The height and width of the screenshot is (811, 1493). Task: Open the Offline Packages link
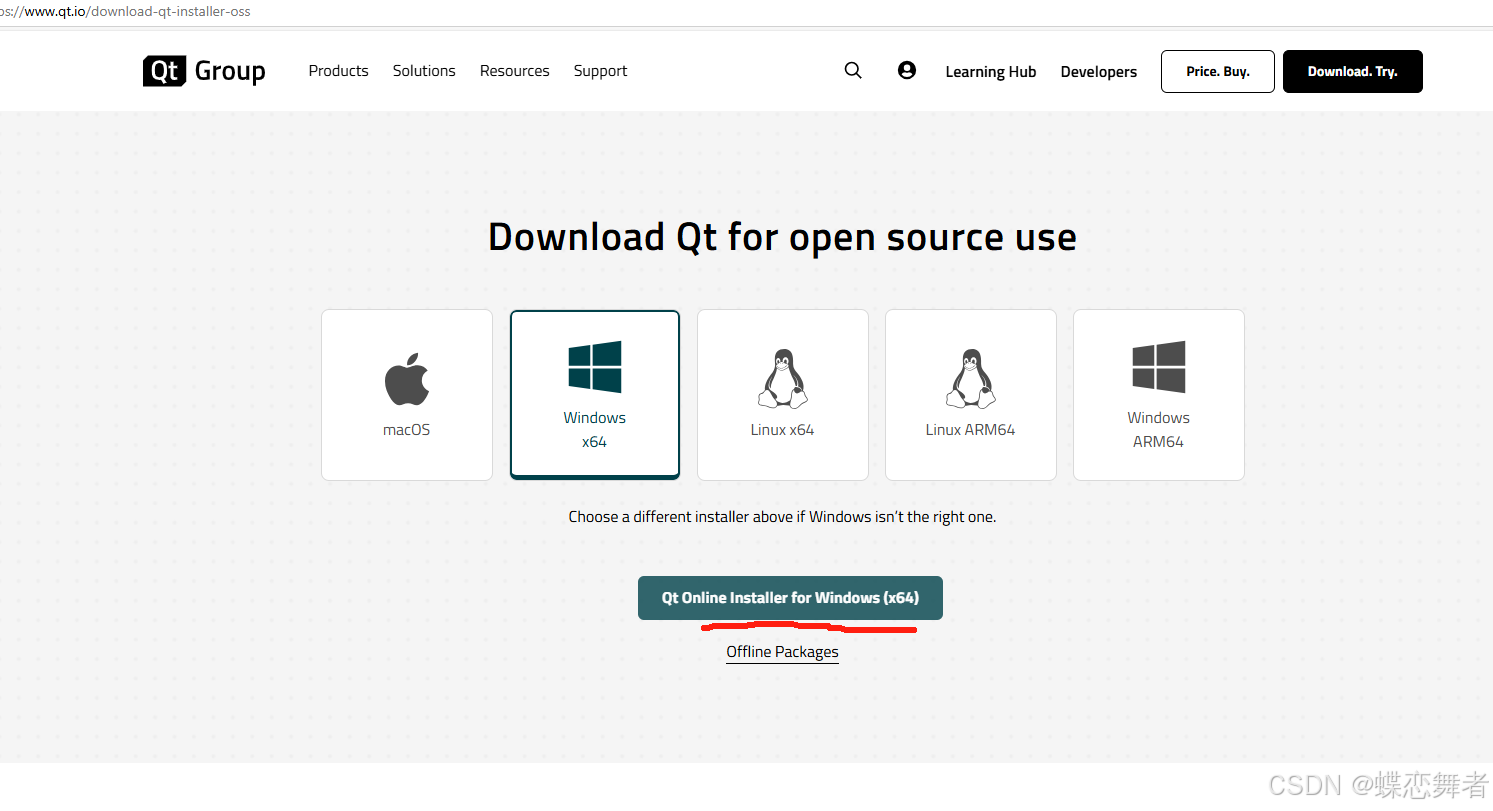(x=782, y=651)
